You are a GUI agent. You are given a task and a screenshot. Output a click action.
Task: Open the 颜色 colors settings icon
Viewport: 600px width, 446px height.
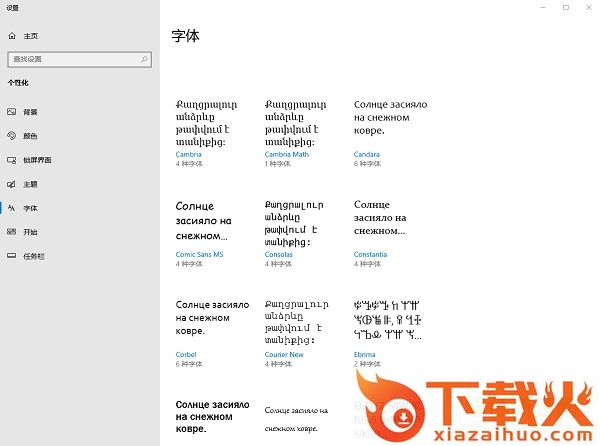[x=11, y=135]
